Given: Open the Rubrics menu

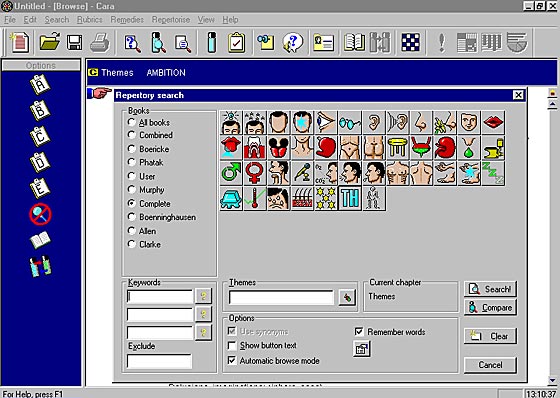Looking at the screenshot, I should tap(90, 20).
